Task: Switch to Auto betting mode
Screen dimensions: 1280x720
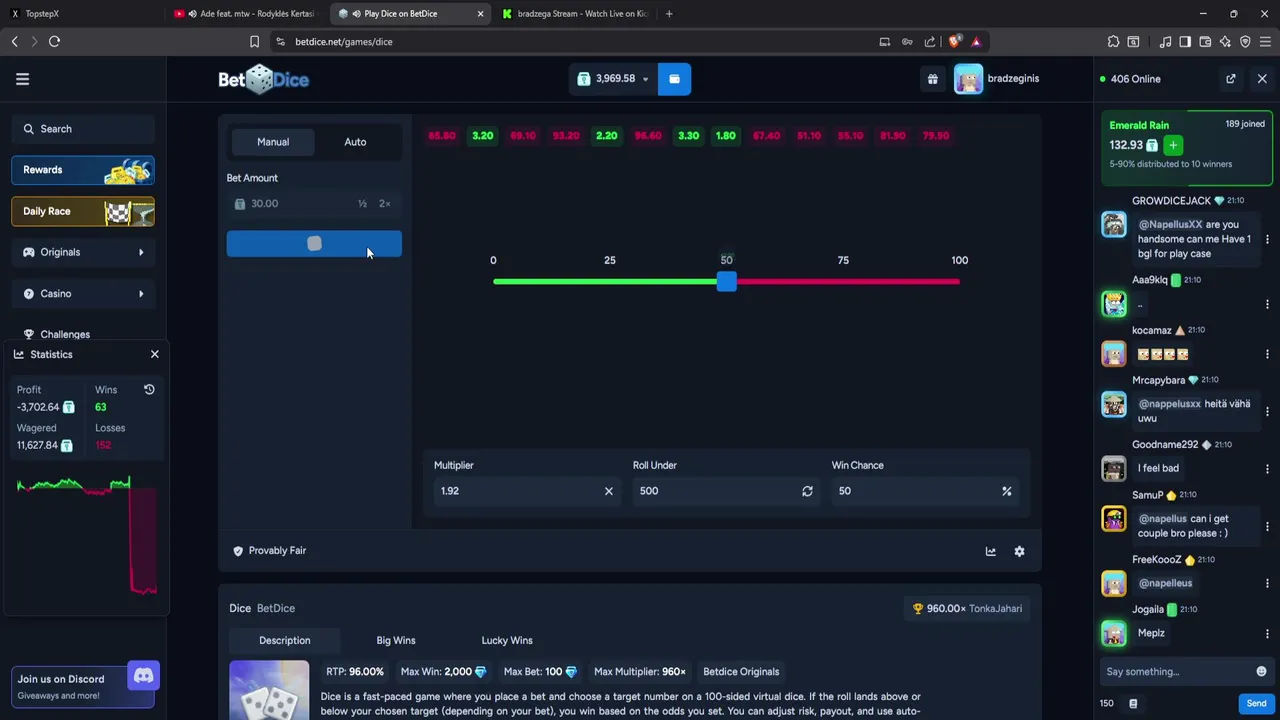Action: (355, 142)
